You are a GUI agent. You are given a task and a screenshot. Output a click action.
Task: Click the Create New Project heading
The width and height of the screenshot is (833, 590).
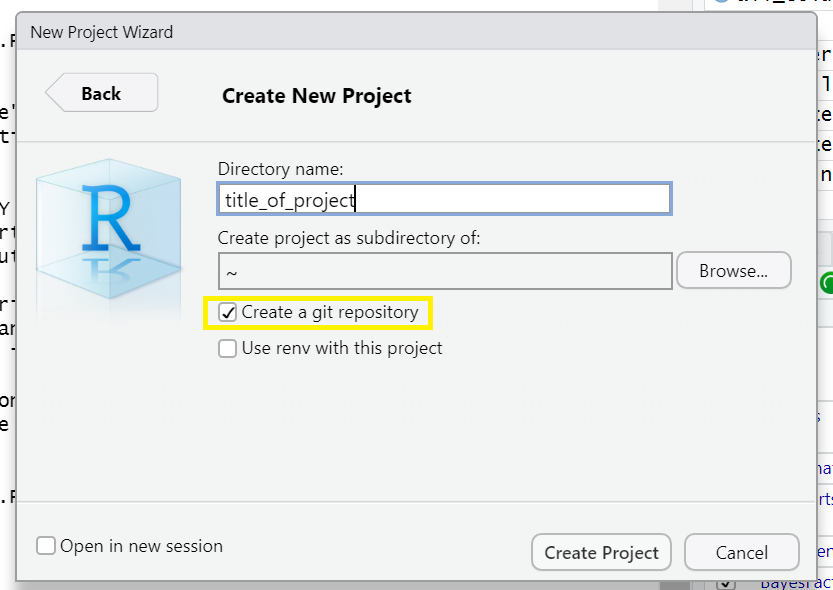coord(316,96)
